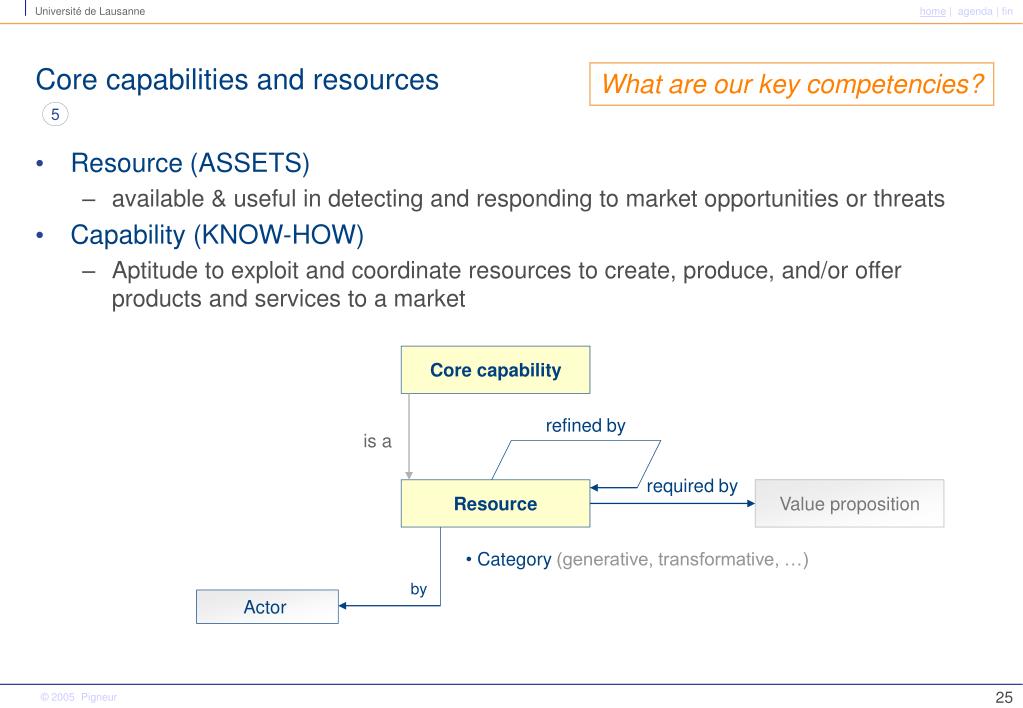Click the 'What are our key competencies?' box
1023x708 pixels.
(791, 84)
